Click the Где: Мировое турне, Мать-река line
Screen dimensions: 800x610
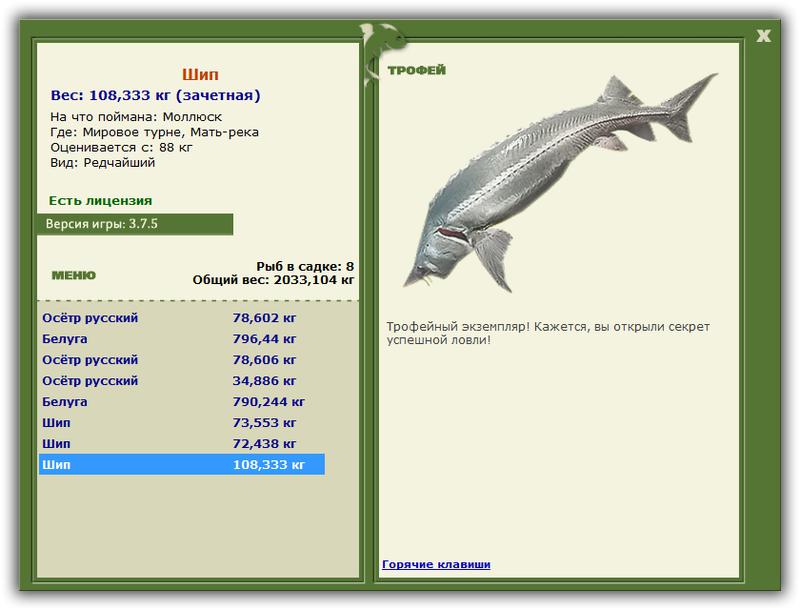click(x=155, y=132)
